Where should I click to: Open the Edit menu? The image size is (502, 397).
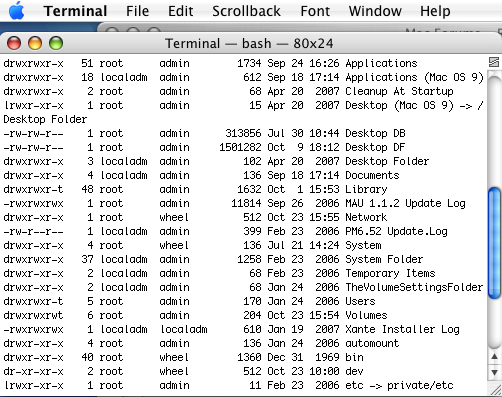click(180, 11)
